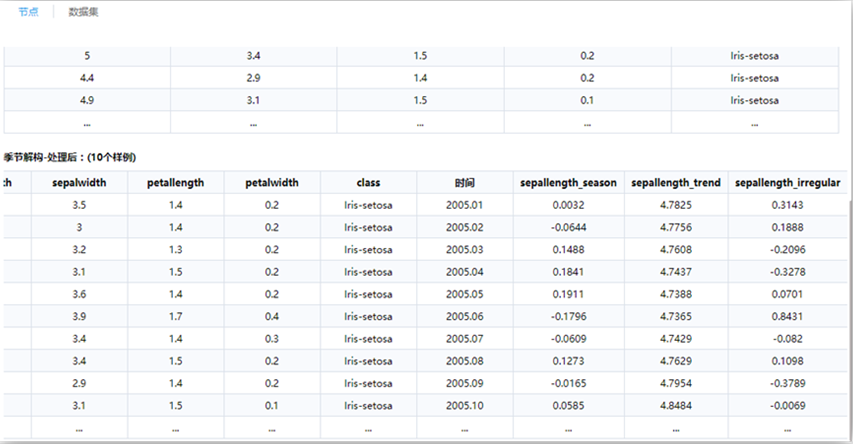
Task: Click the sepalwidth column header
Action: [x=79, y=183]
